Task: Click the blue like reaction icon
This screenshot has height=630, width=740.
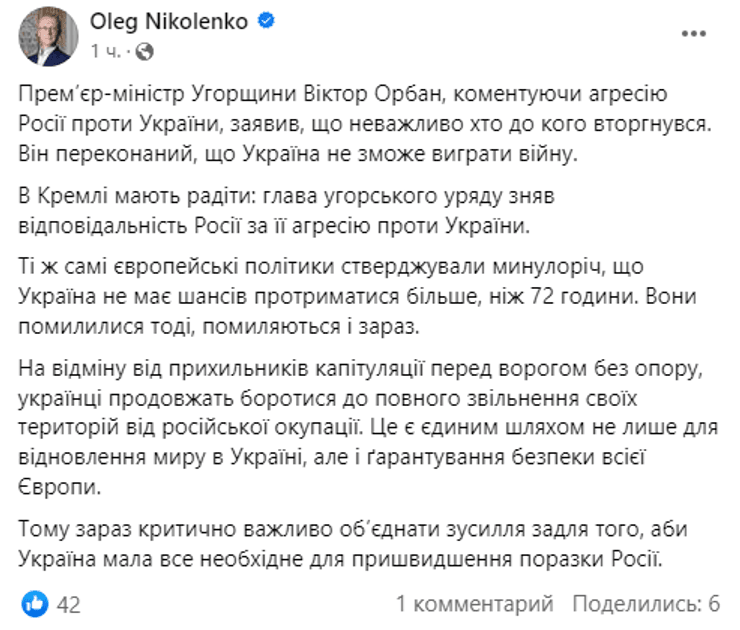Action: tap(34, 604)
